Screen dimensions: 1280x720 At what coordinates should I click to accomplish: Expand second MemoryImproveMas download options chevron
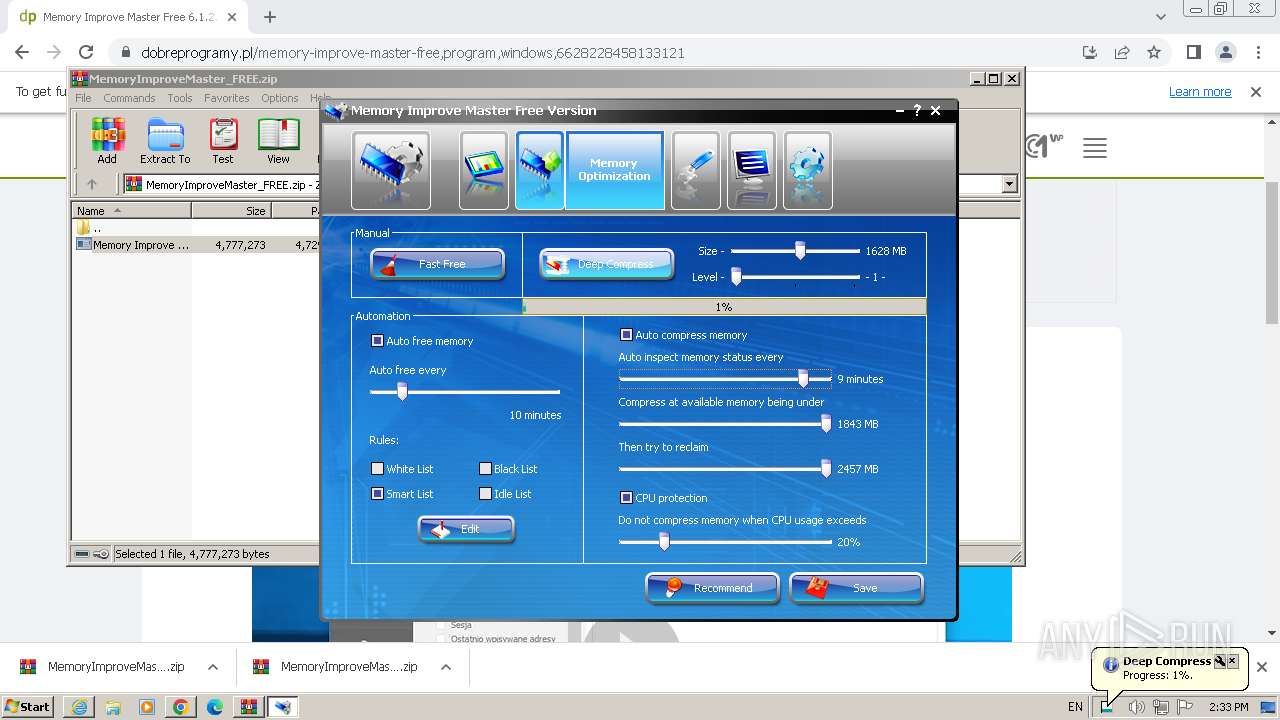click(x=446, y=667)
